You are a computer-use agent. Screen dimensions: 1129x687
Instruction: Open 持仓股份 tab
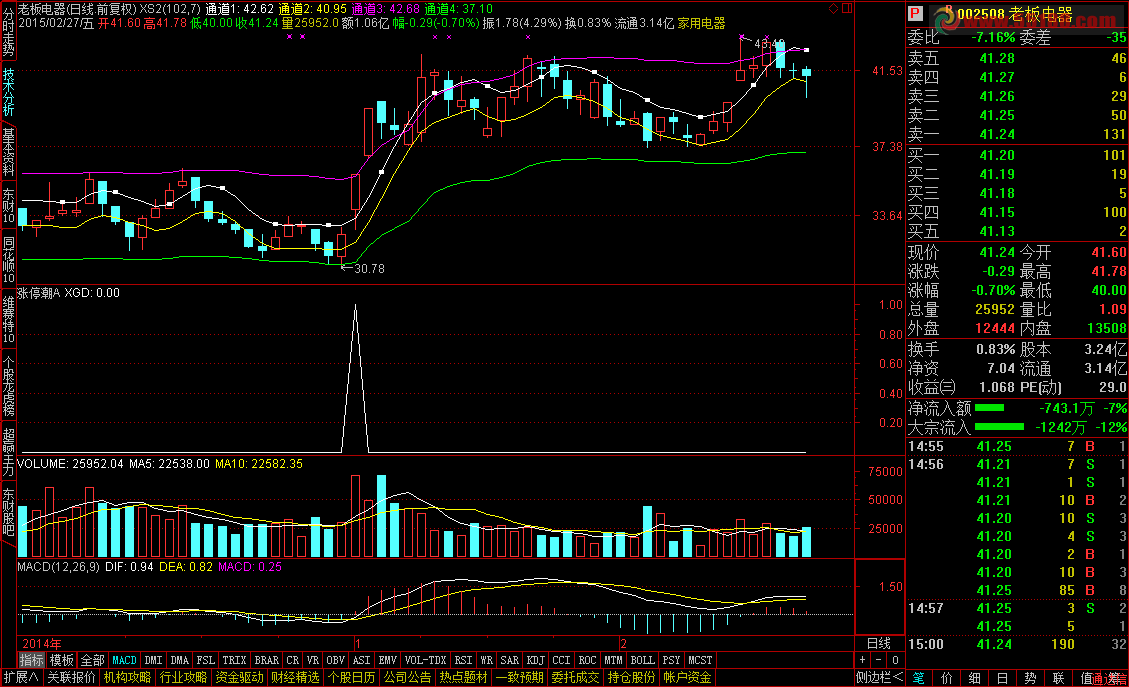(x=631, y=678)
